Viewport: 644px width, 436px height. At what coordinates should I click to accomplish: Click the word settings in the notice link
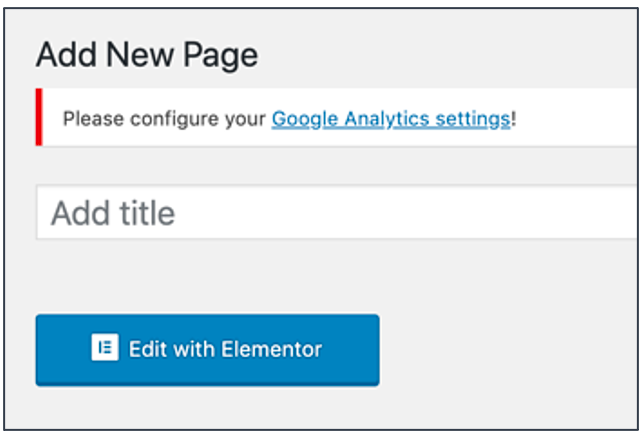pyautogui.click(x=473, y=119)
